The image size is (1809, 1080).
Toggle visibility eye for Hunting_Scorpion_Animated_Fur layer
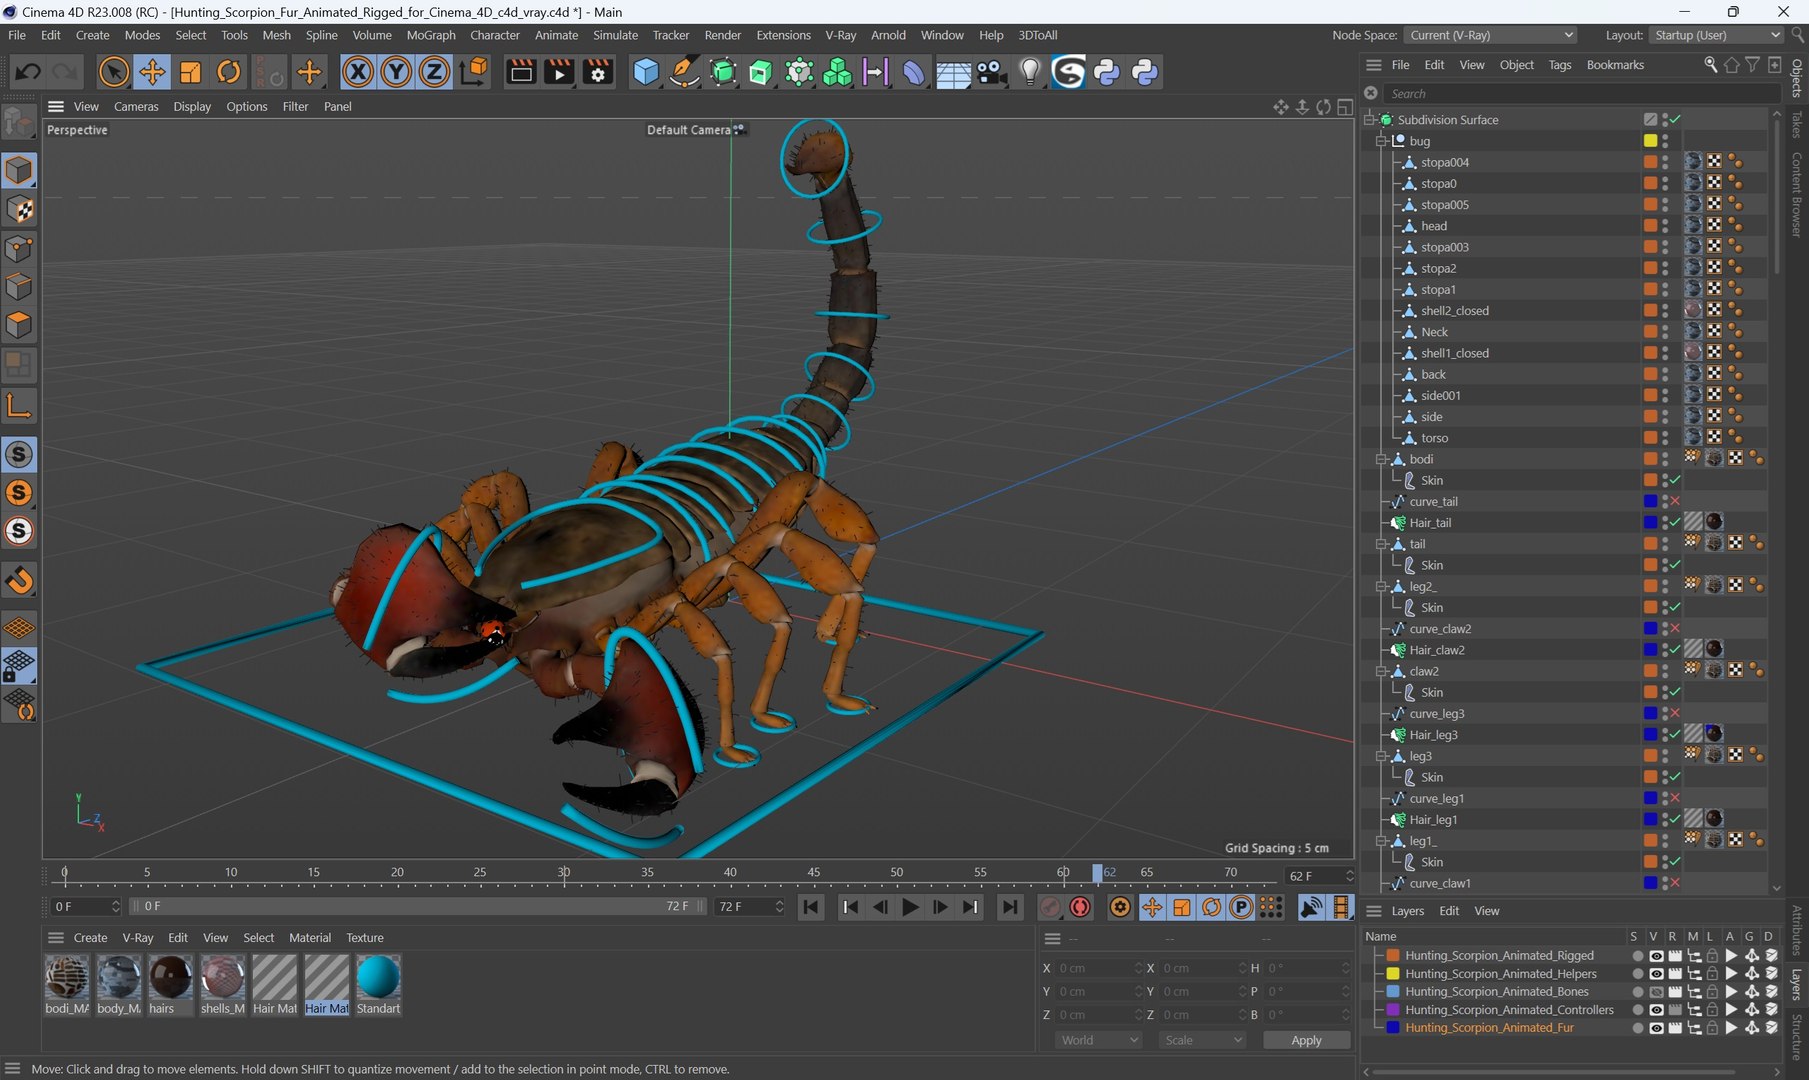[x=1656, y=1028]
